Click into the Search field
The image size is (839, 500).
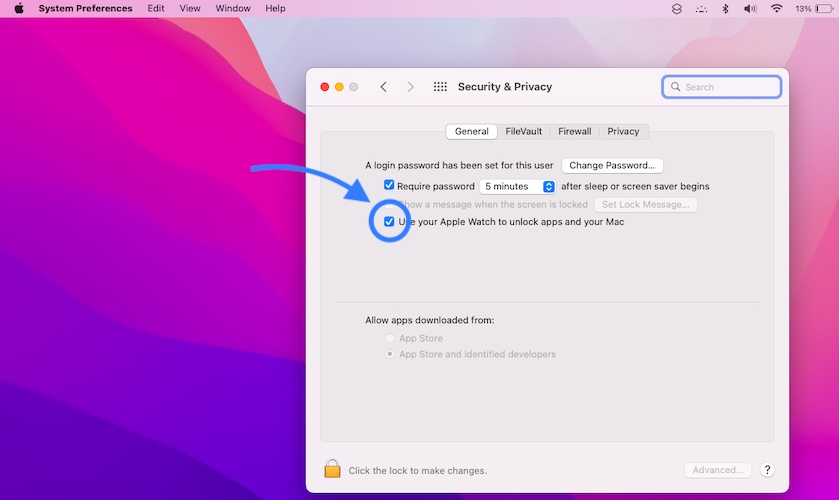pyautogui.click(x=721, y=87)
